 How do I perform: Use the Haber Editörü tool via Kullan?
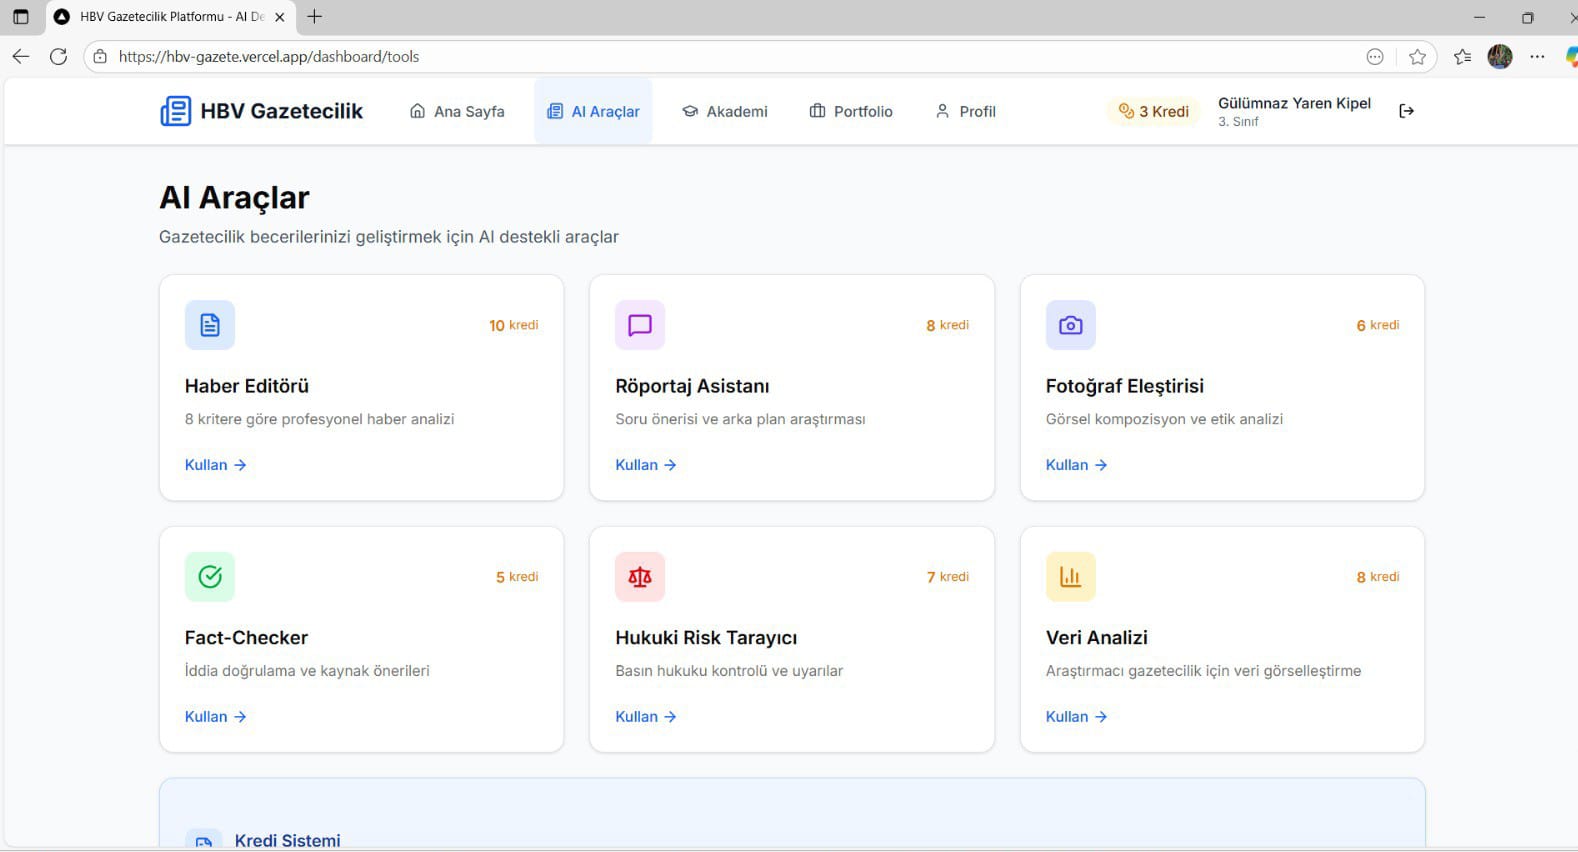pyautogui.click(x=215, y=465)
